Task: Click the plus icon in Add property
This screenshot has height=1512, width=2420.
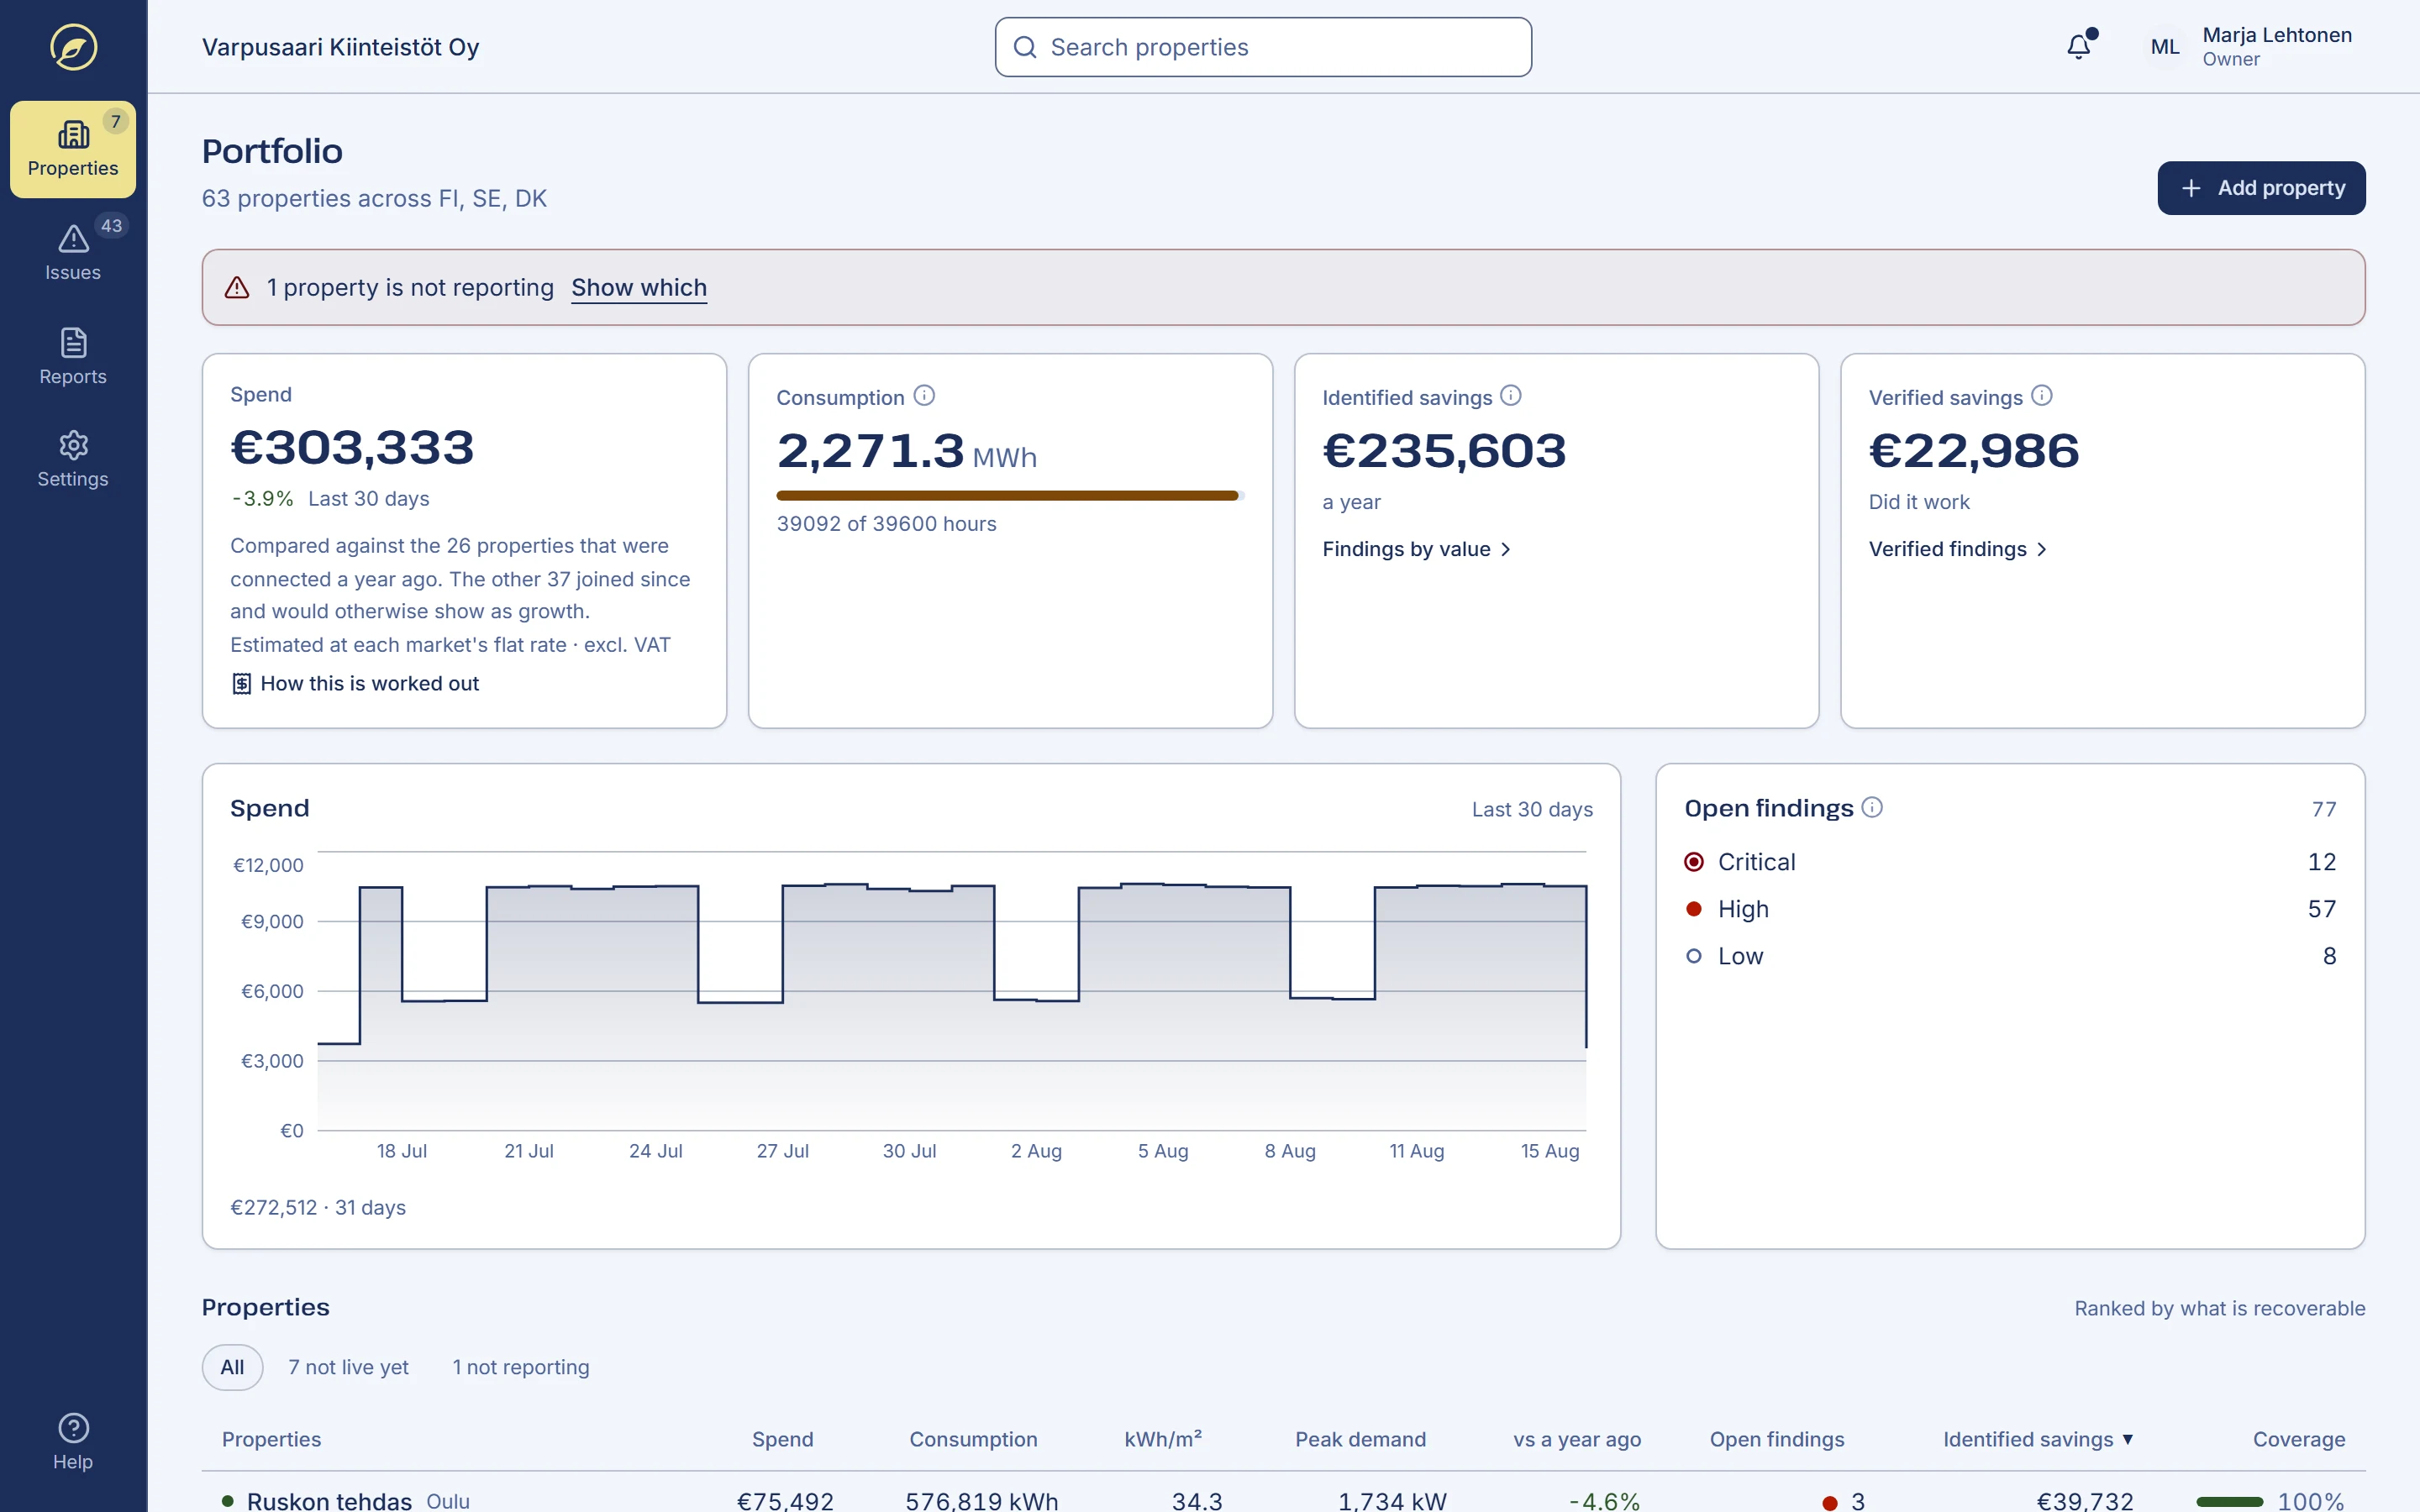Action: (2191, 188)
